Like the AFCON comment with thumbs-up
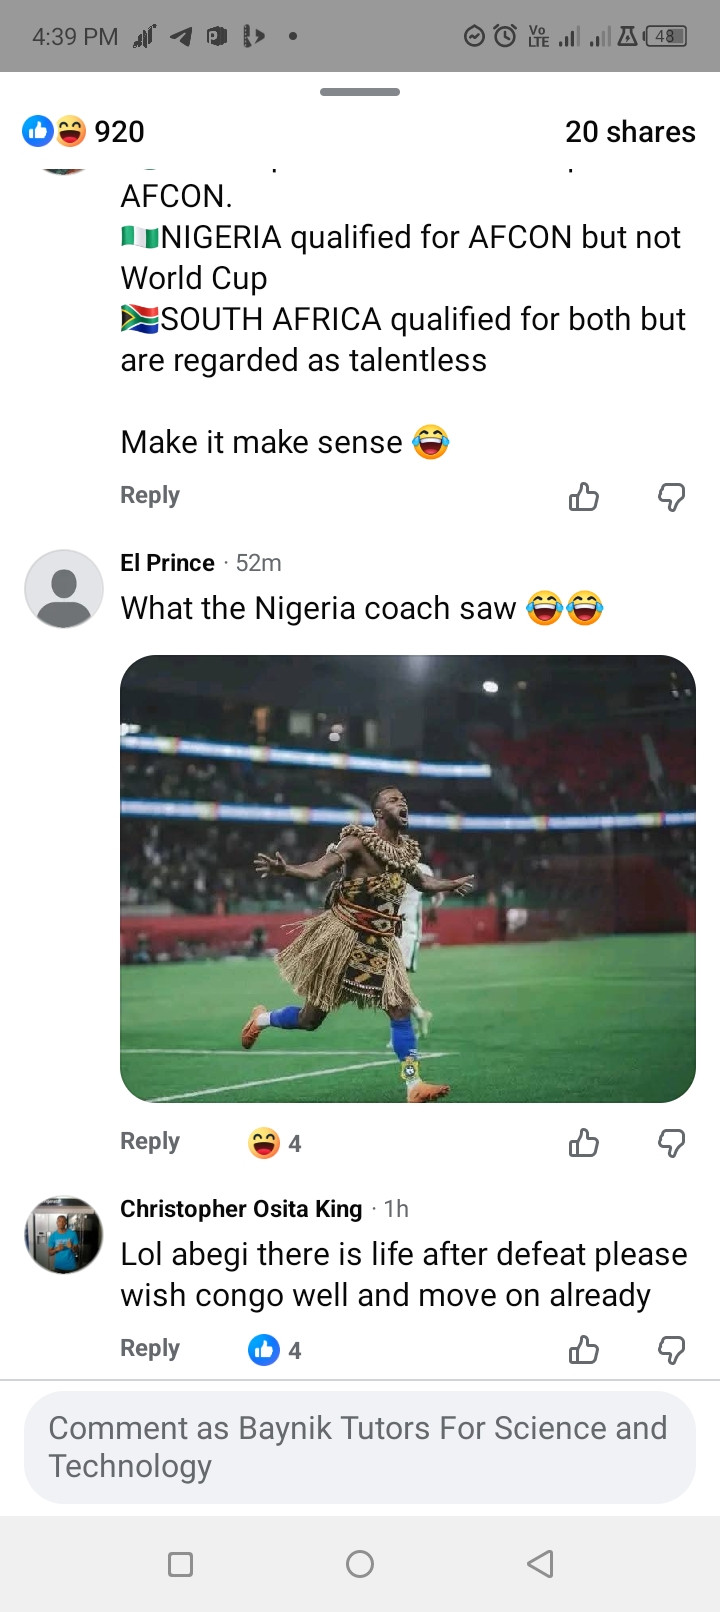 (x=584, y=496)
